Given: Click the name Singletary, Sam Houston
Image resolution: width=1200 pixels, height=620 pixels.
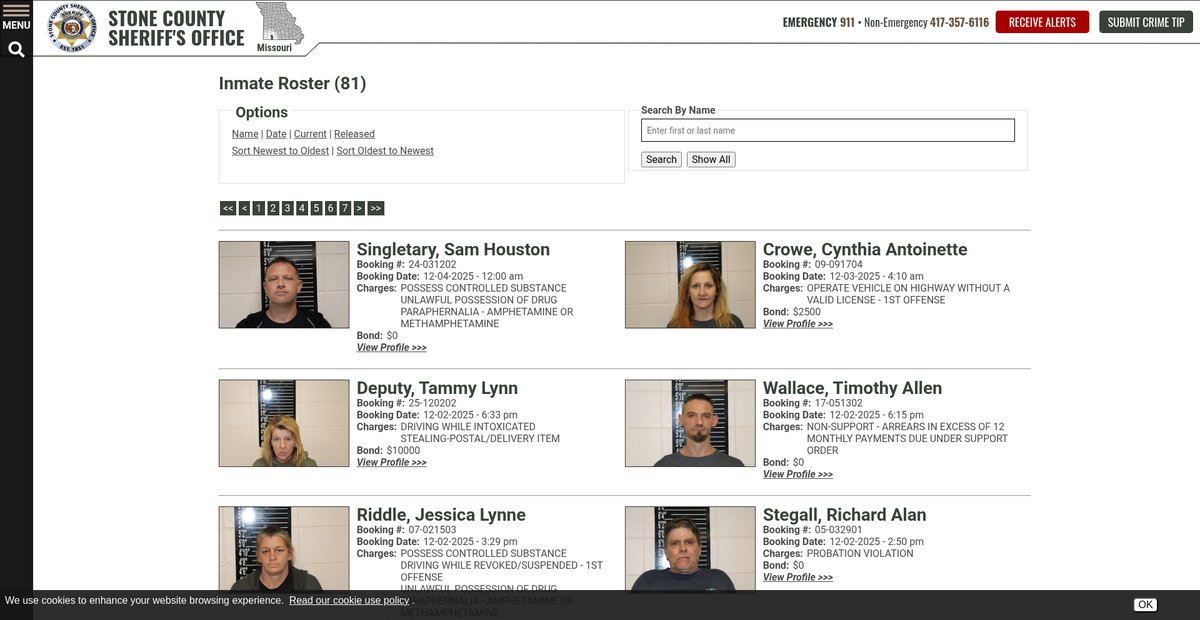Looking at the screenshot, I should click(453, 250).
